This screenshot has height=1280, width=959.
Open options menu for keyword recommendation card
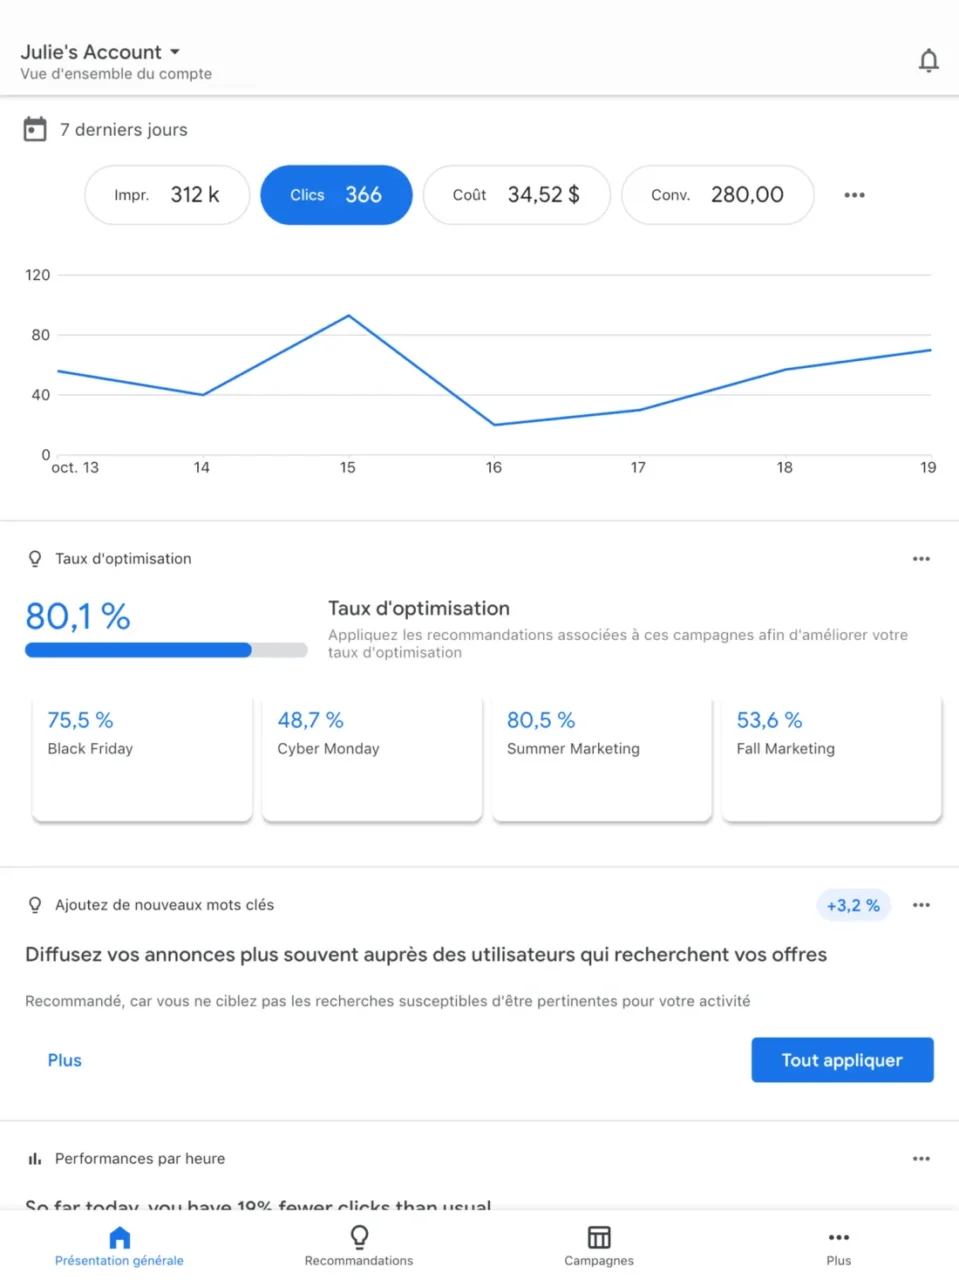(921, 905)
